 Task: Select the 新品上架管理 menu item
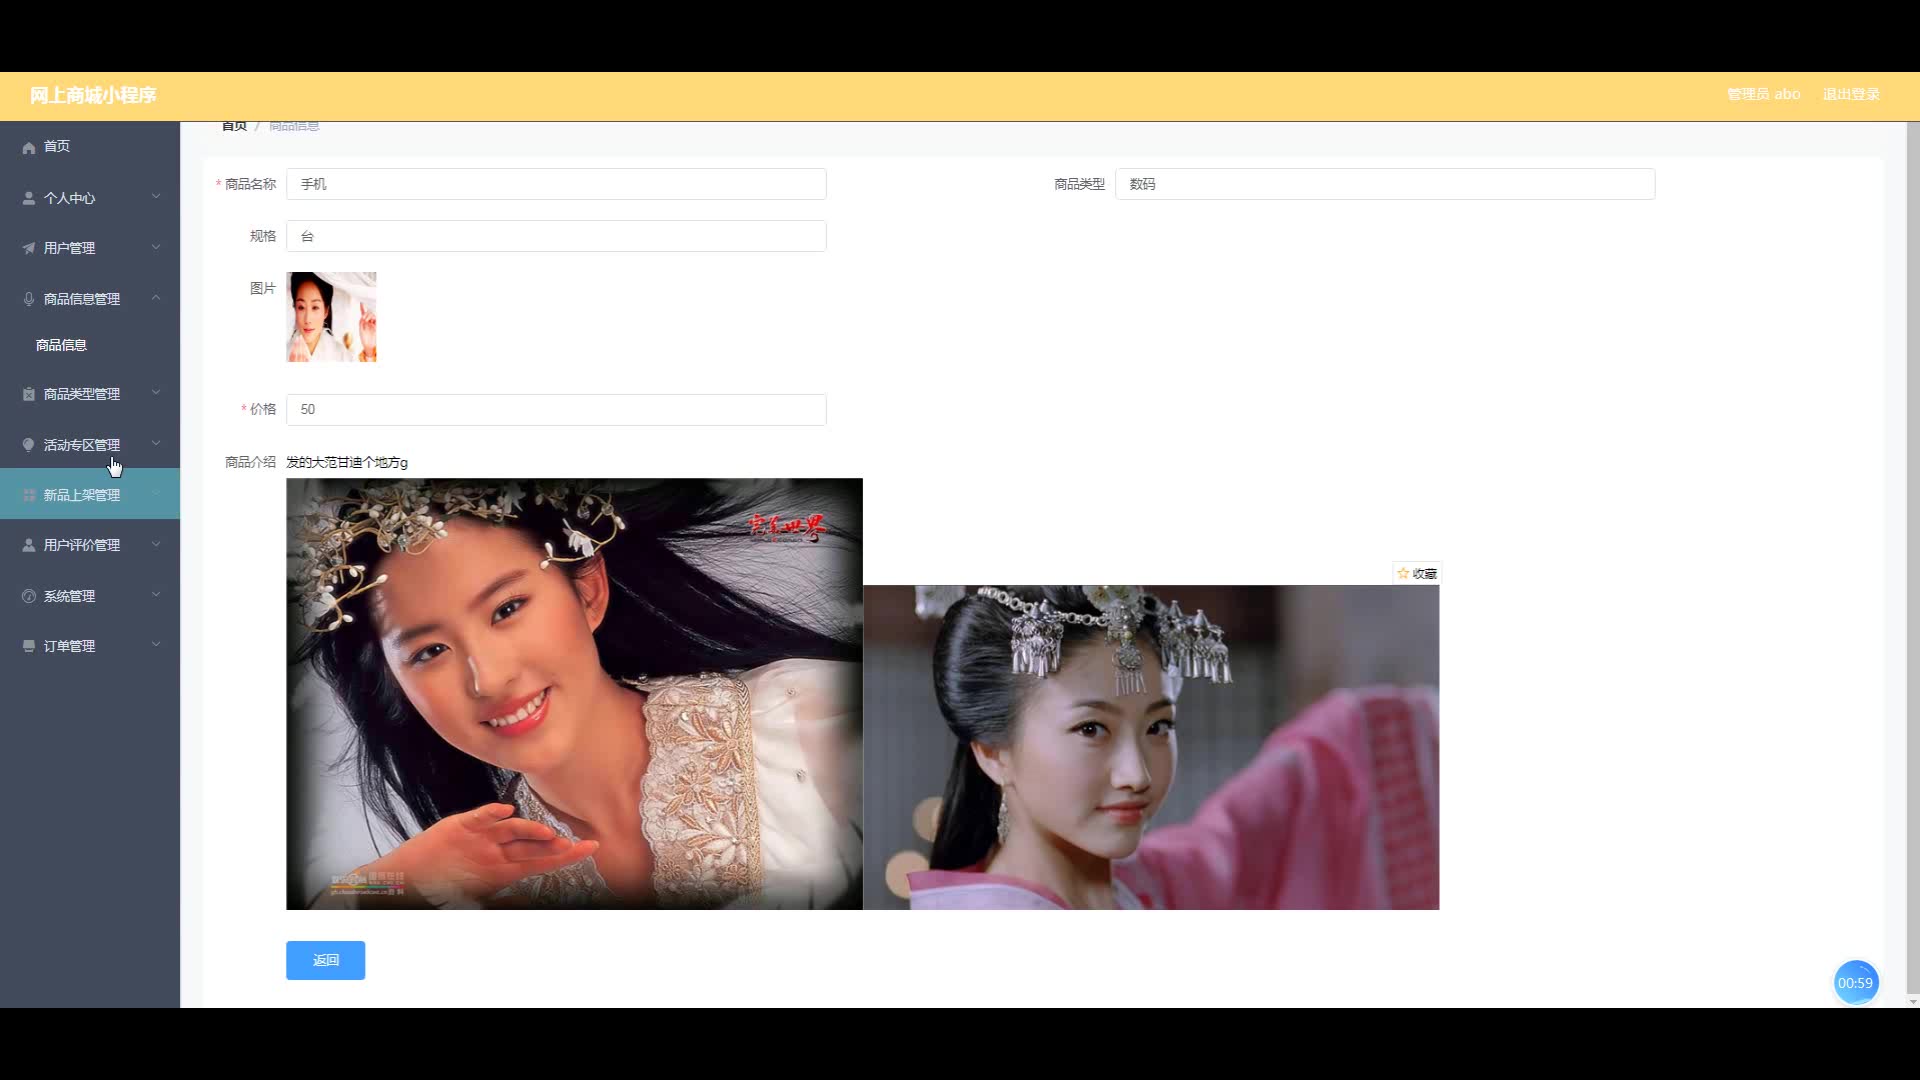90,494
